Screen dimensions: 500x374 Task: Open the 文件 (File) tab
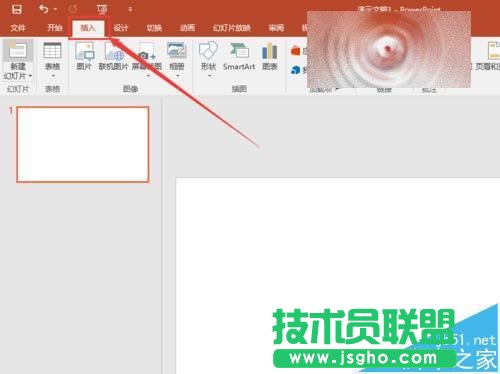(18, 28)
